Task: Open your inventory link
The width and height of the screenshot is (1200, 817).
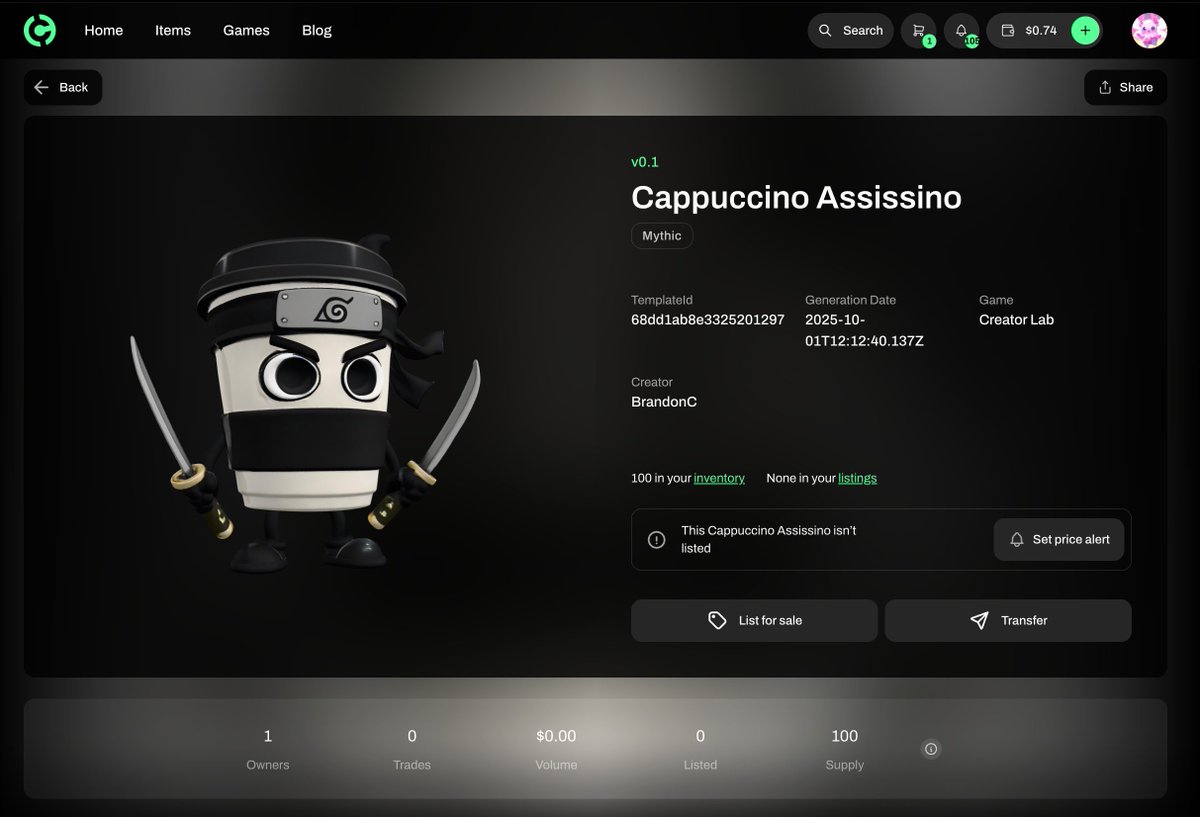Action: (719, 478)
